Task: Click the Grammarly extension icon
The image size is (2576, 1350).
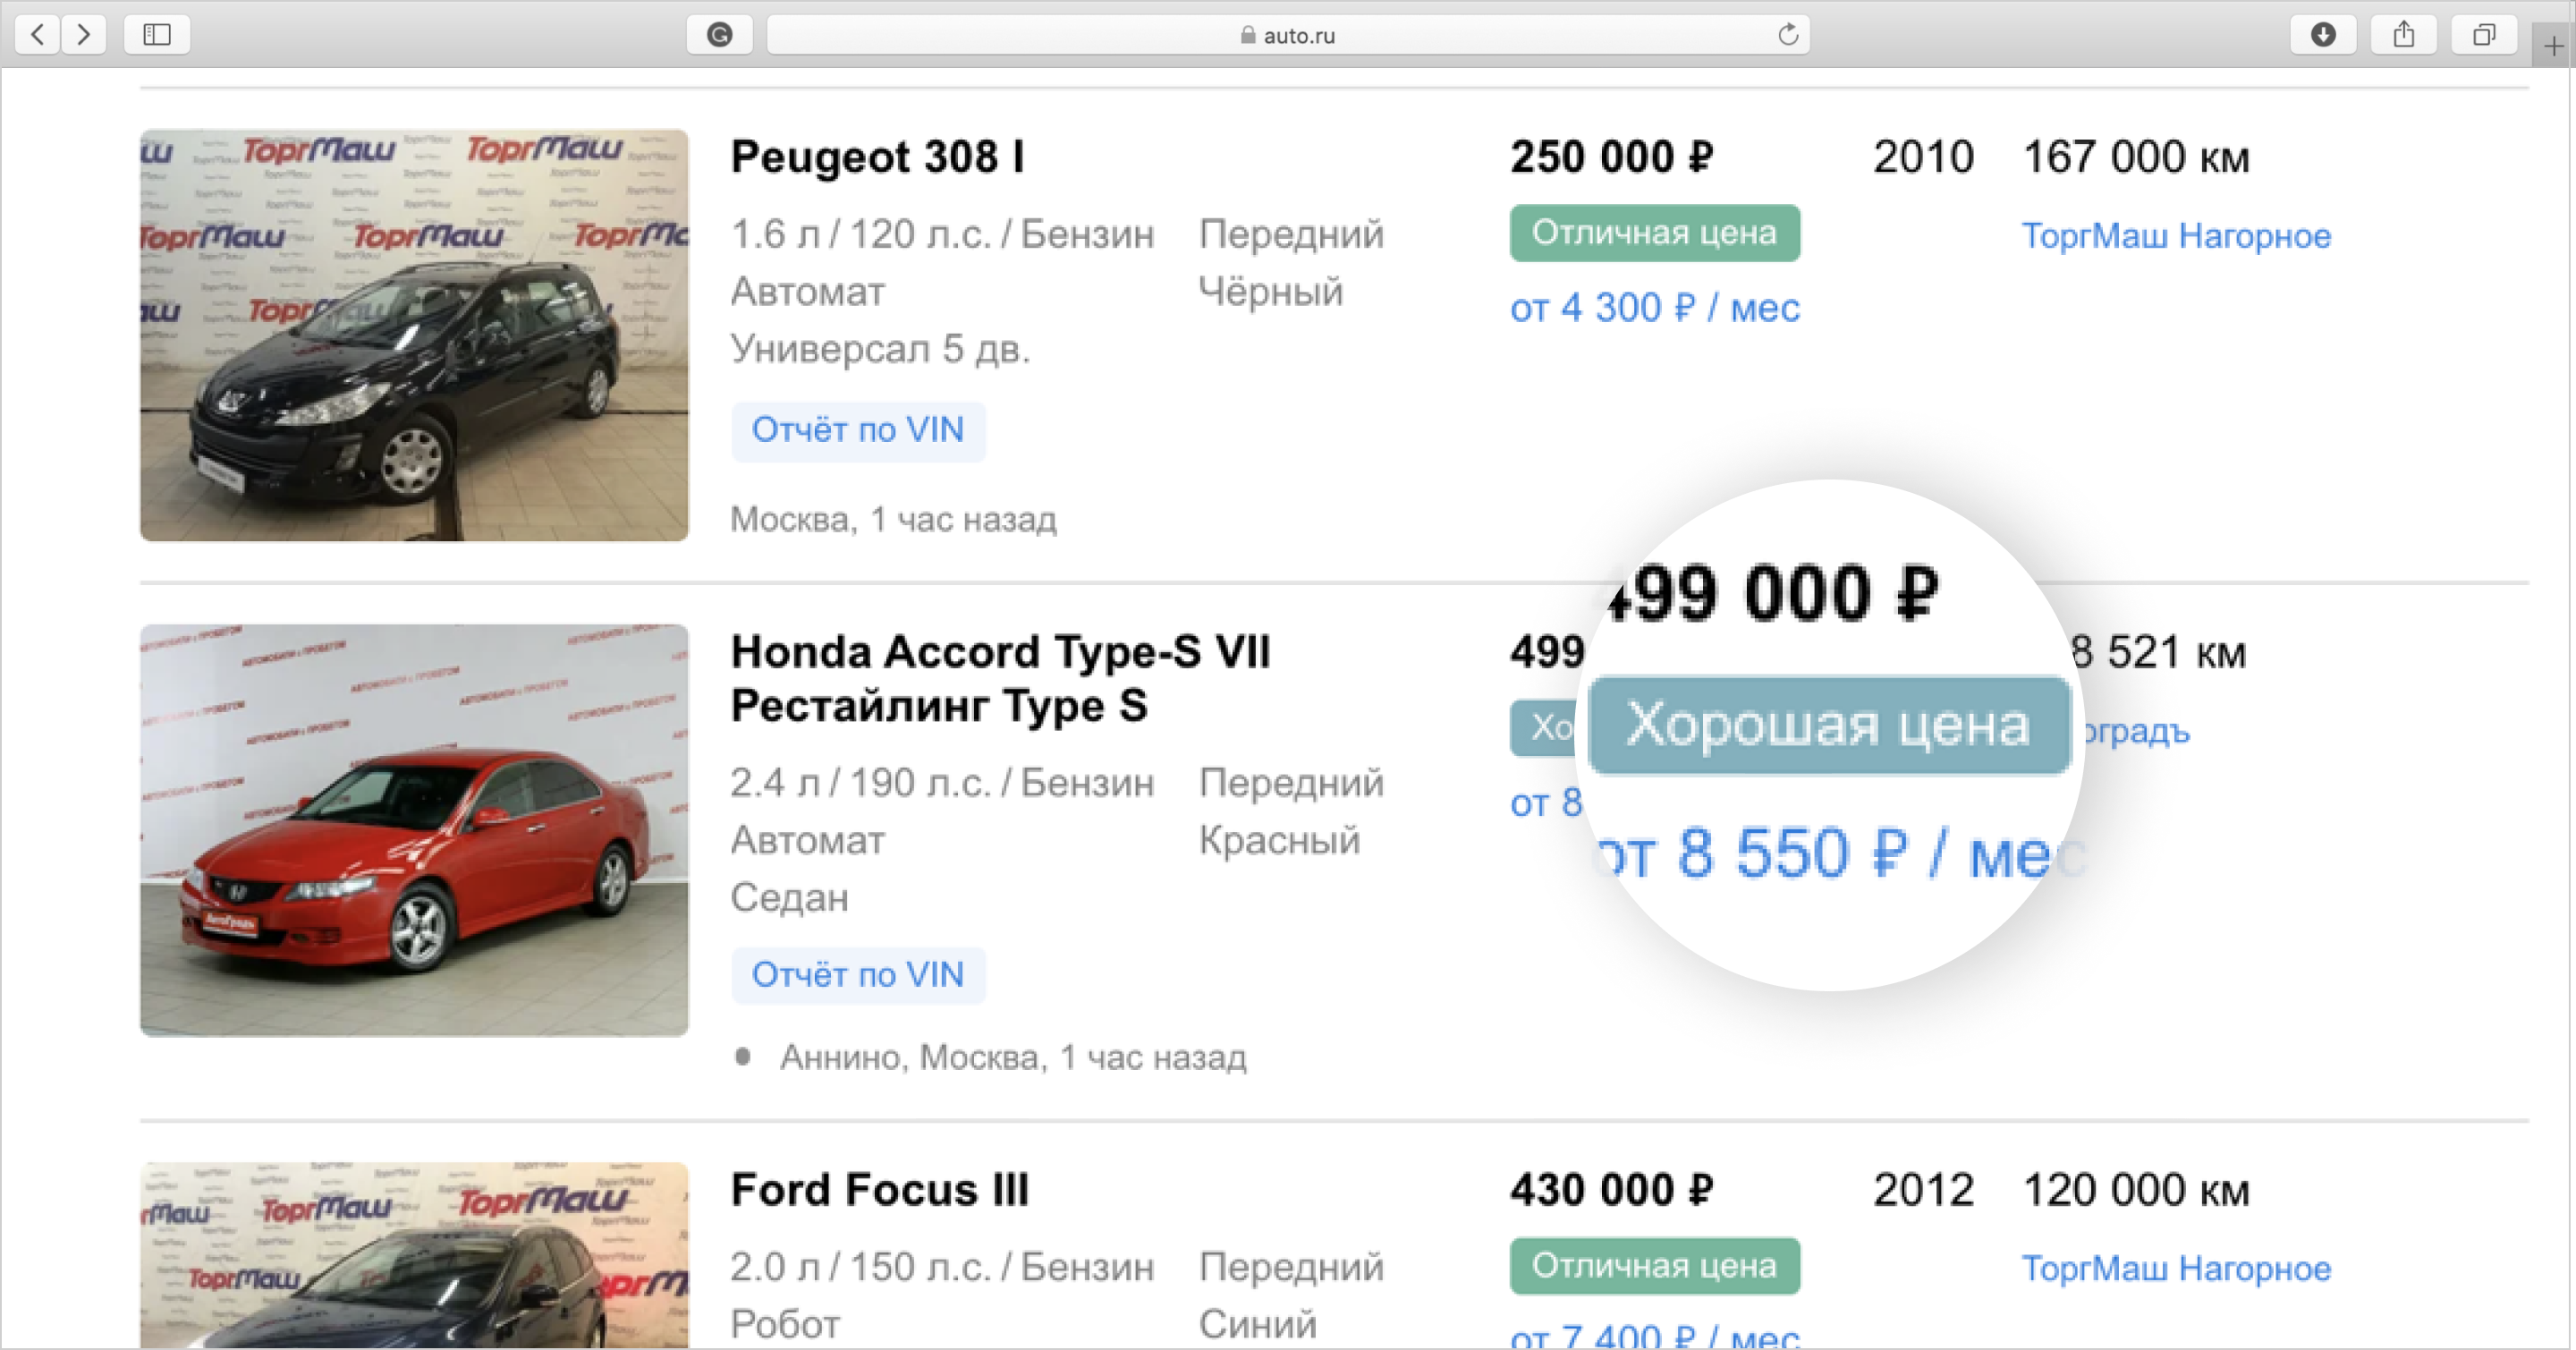Action: (719, 35)
